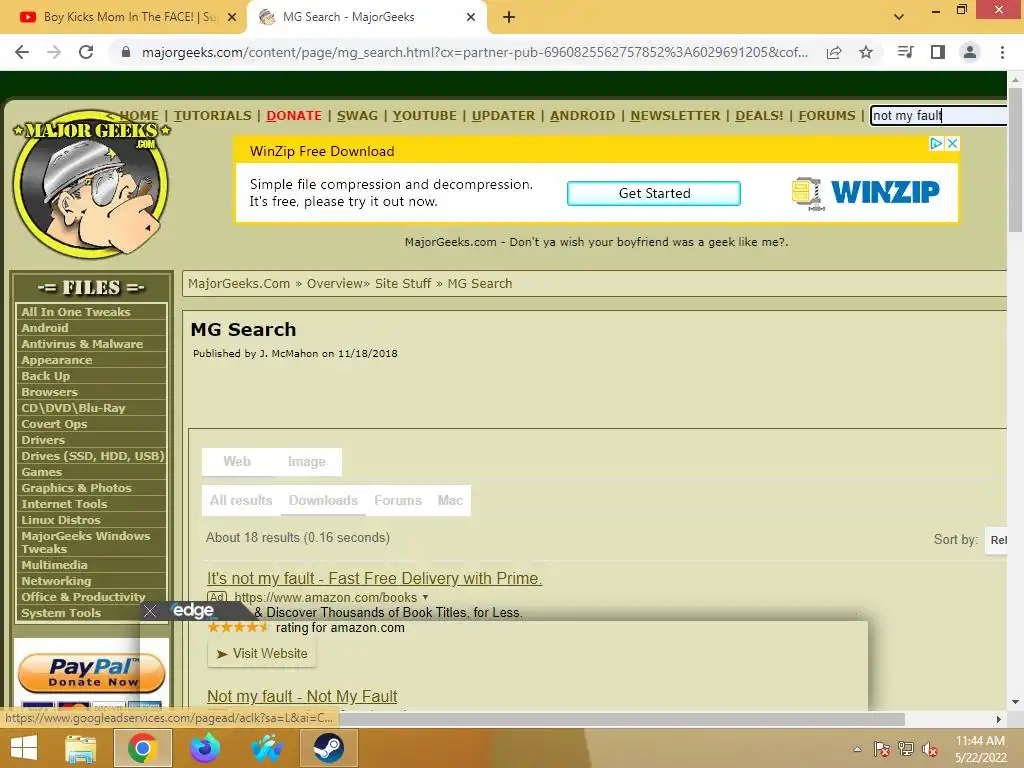Click the muted volume tray icon

(x=930, y=749)
